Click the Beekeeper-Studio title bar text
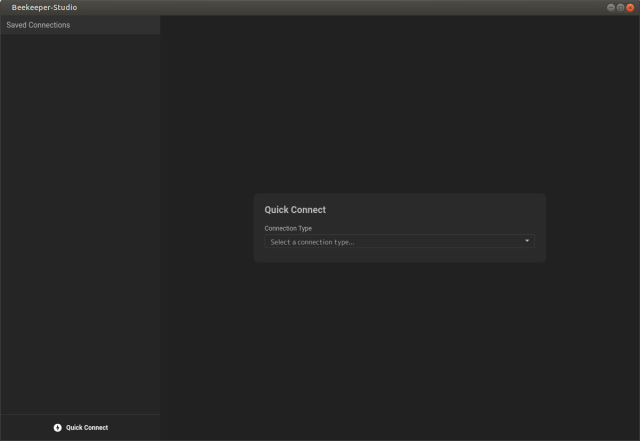 (44, 7)
